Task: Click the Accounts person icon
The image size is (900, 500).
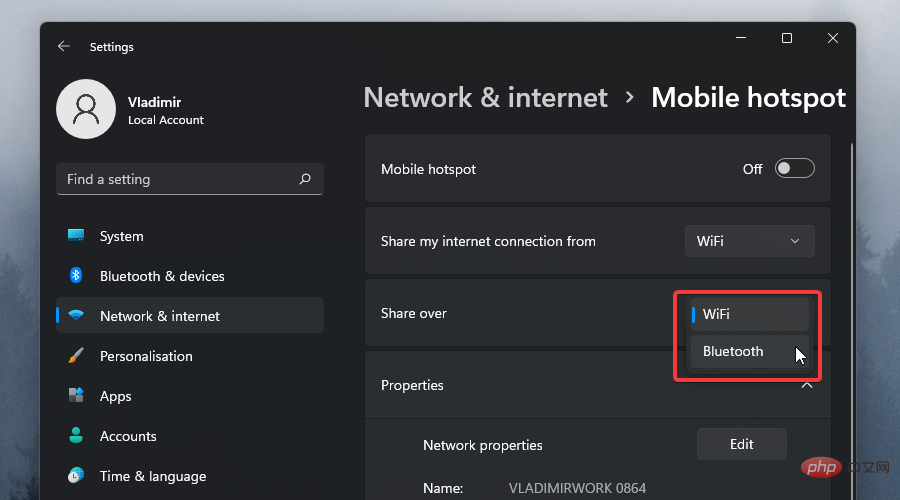Action: [x=76, y=436]
